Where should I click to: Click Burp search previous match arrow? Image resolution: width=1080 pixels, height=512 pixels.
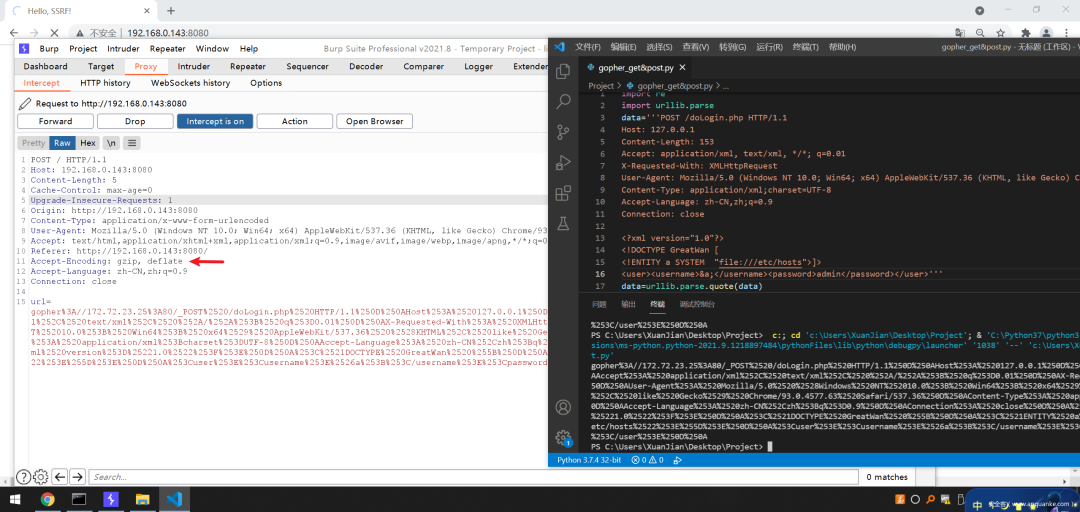click(x=60, y=477)
